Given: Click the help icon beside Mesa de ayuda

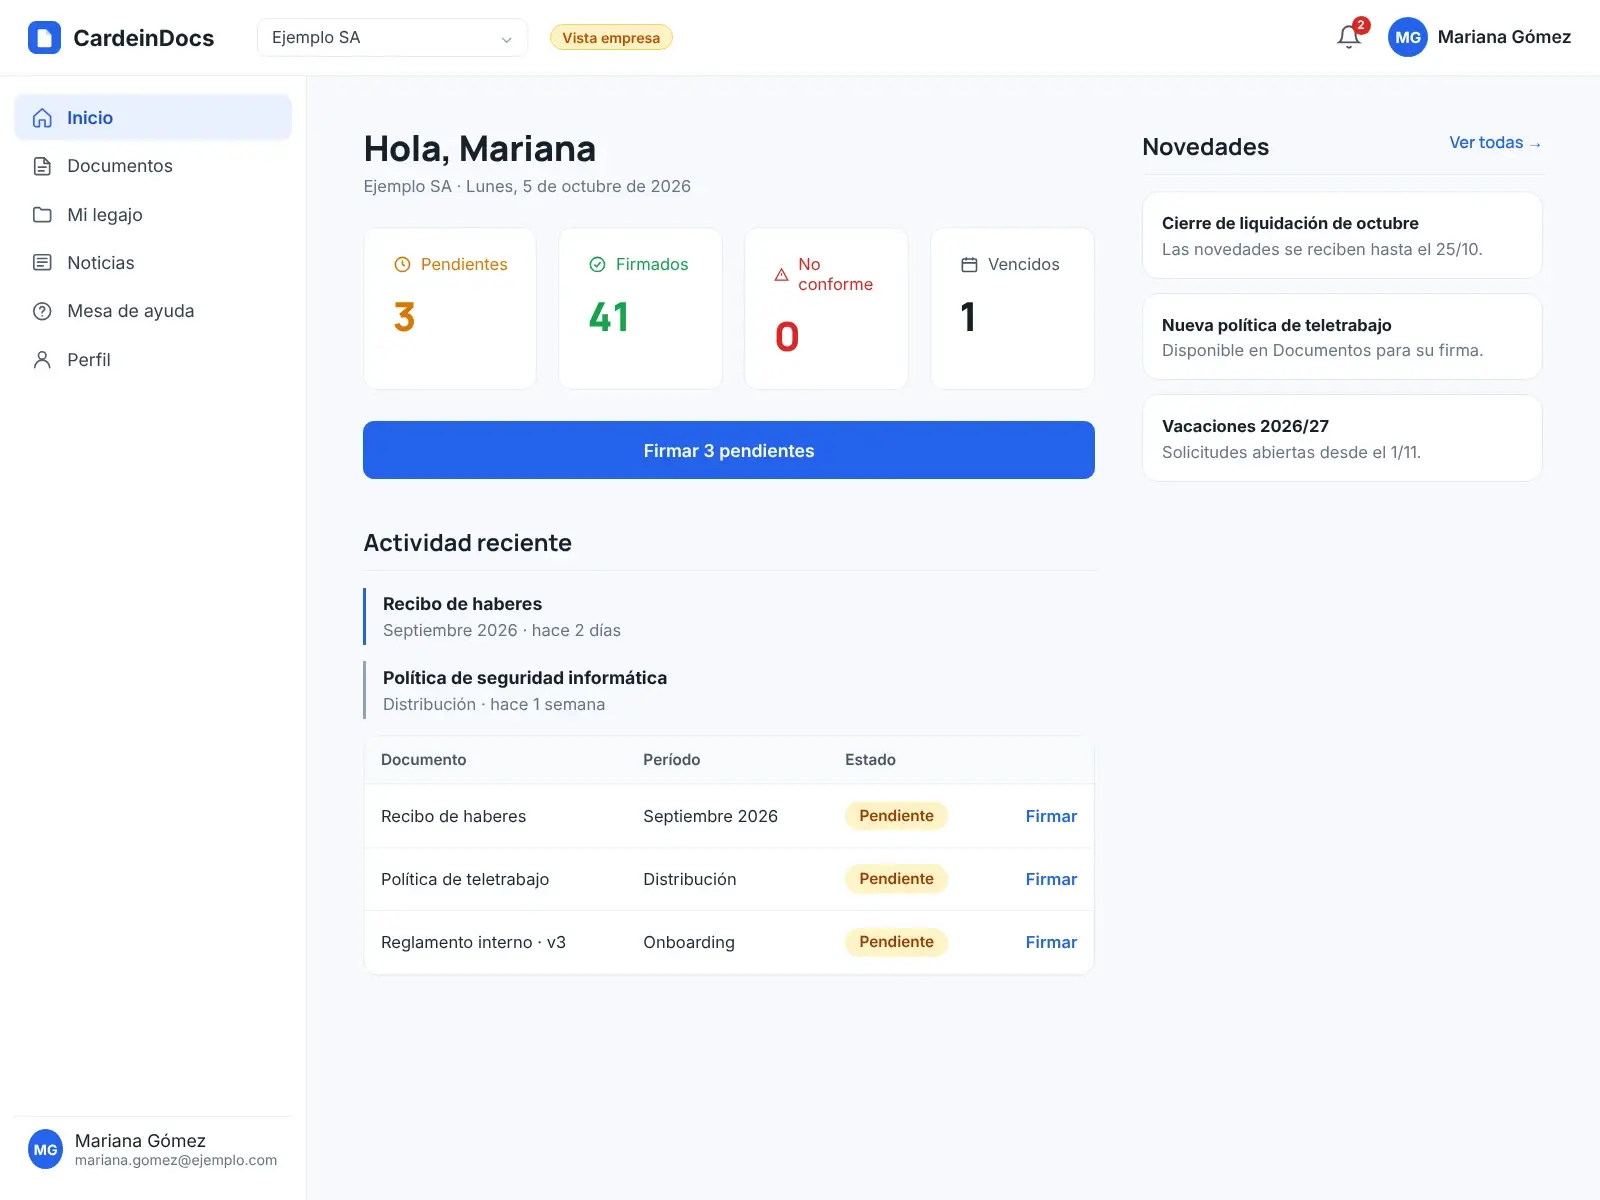Looking at the screenshot, I should (42, 311).
